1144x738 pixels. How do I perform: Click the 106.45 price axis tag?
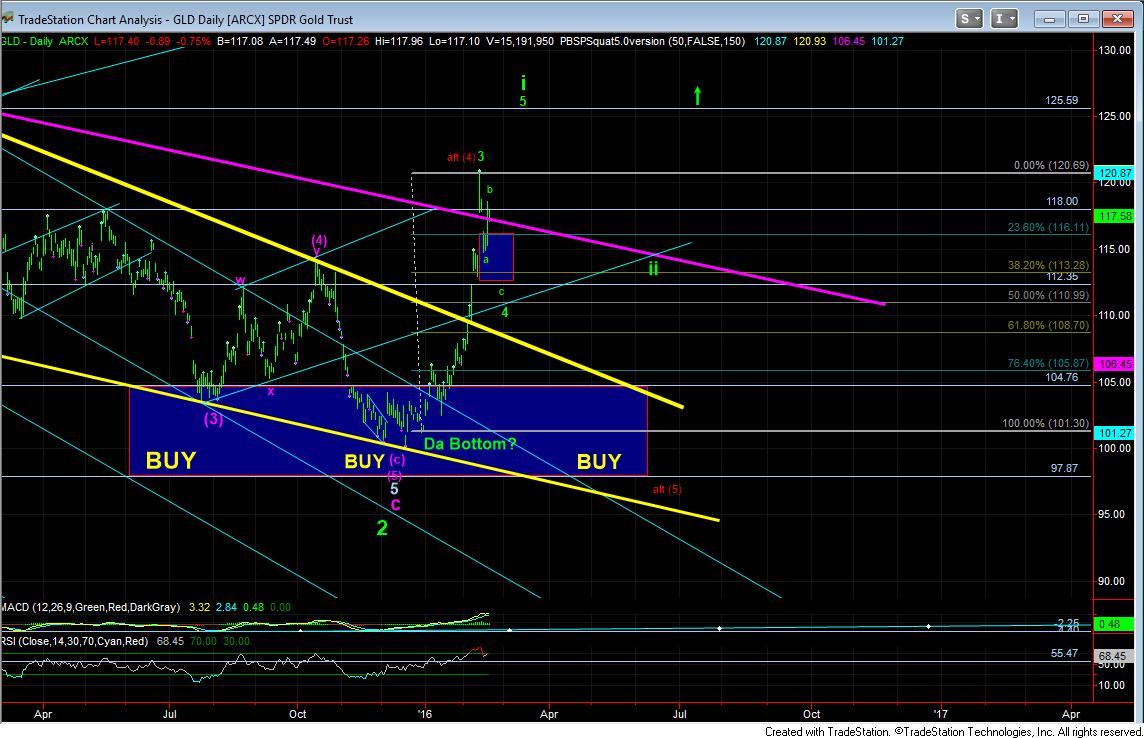click(x=1116, y=364)
